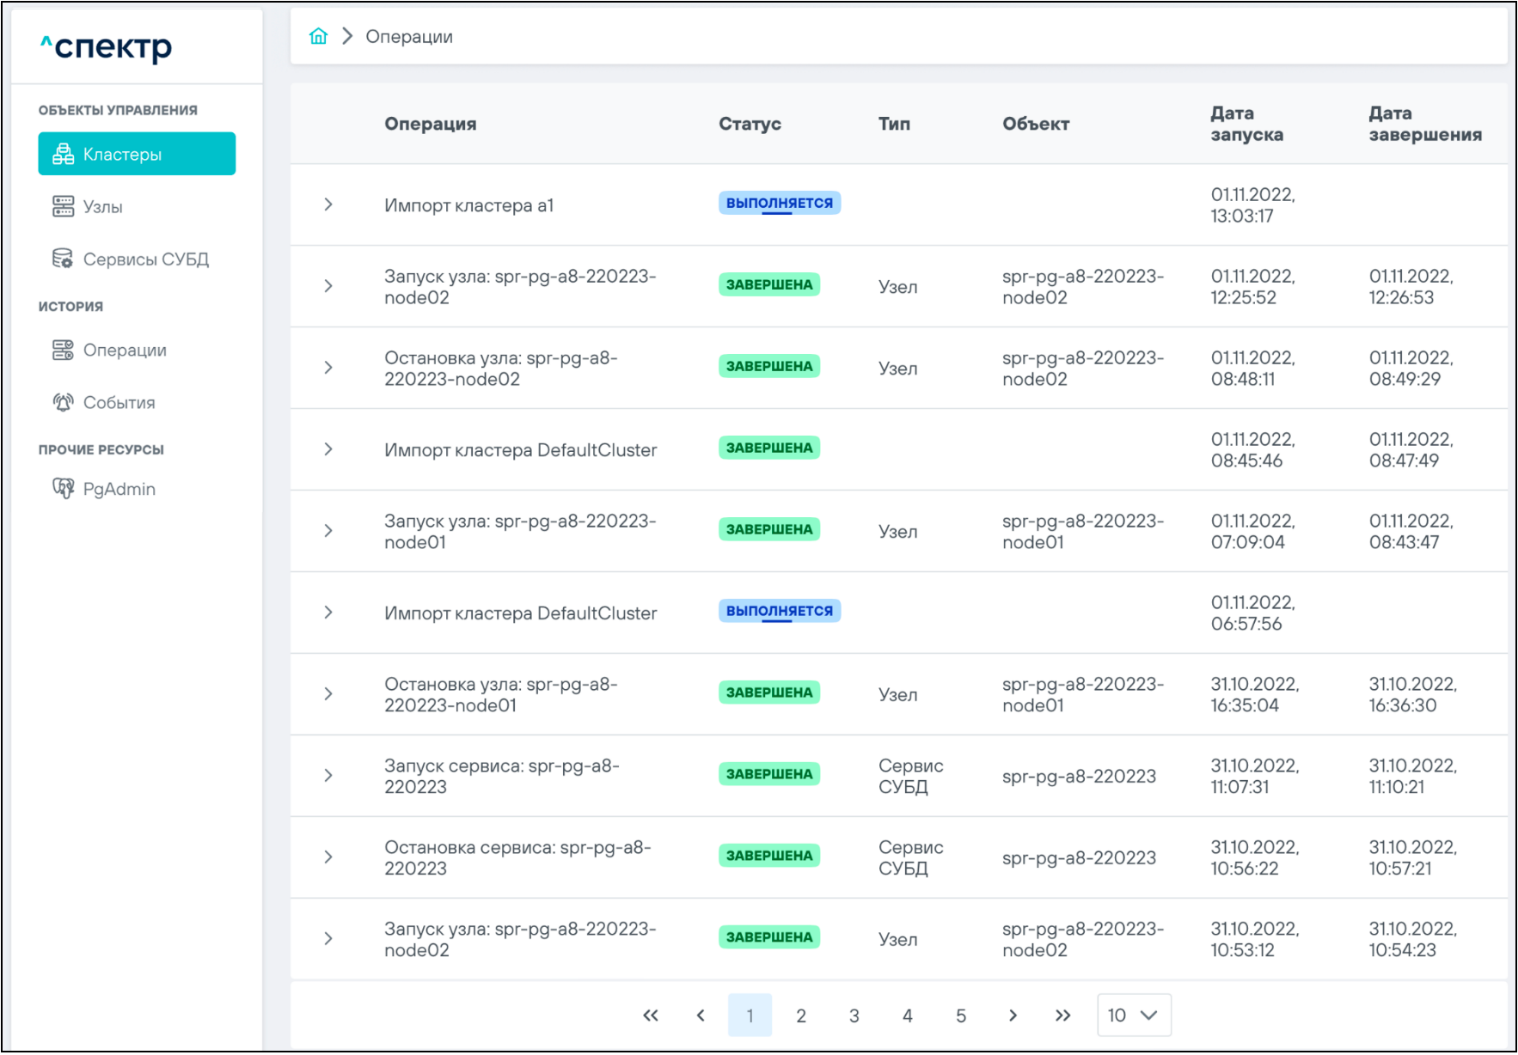Click the Сервисы СУБД database icon
Image resolution: width=1518 pixels, height=1055 pixels.
[63, 259]
